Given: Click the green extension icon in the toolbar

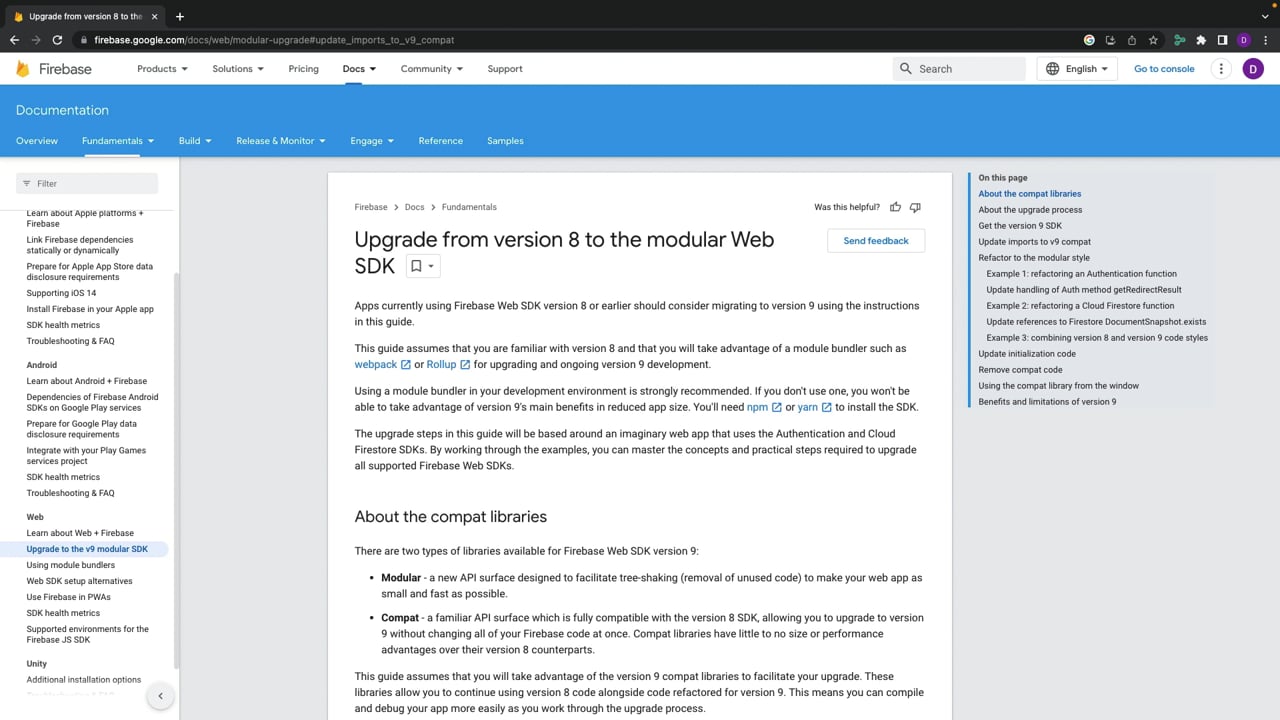Looking at the screenshot, I should [1180, 40].
